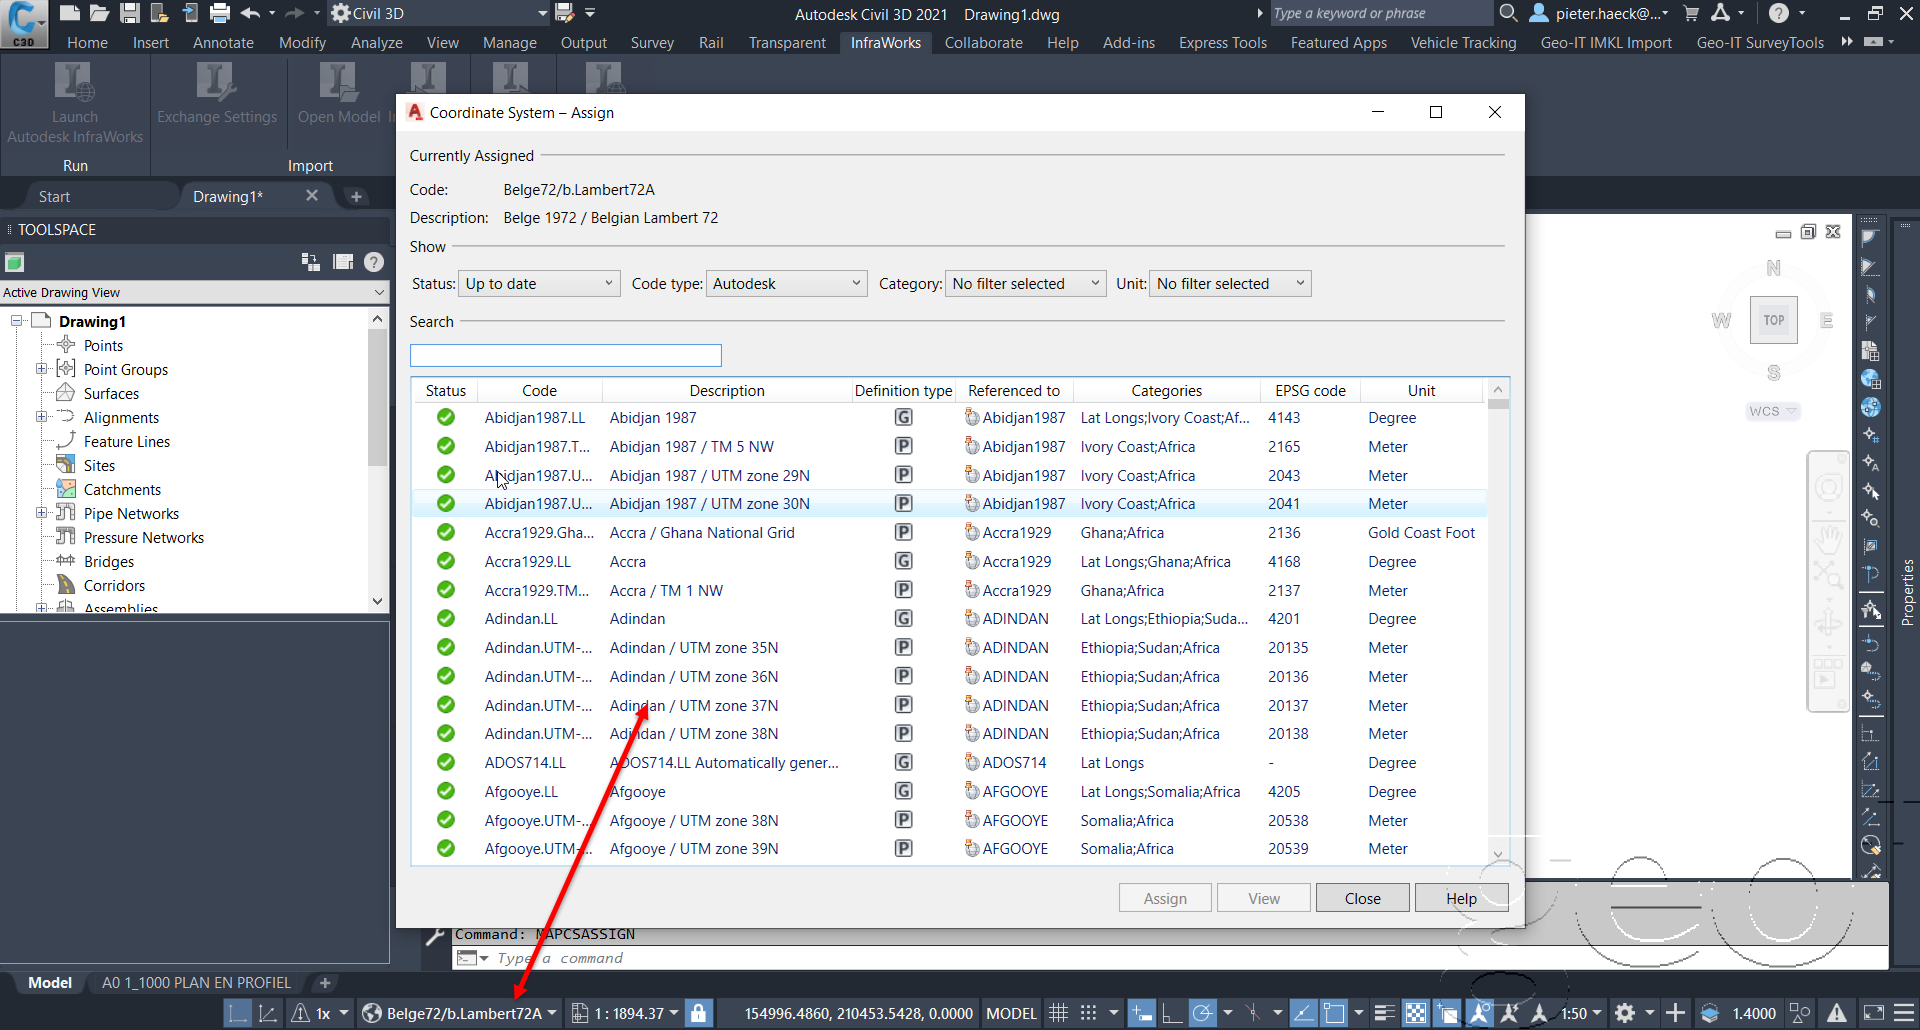Click the coordinate system Search input field

(565, 355)
